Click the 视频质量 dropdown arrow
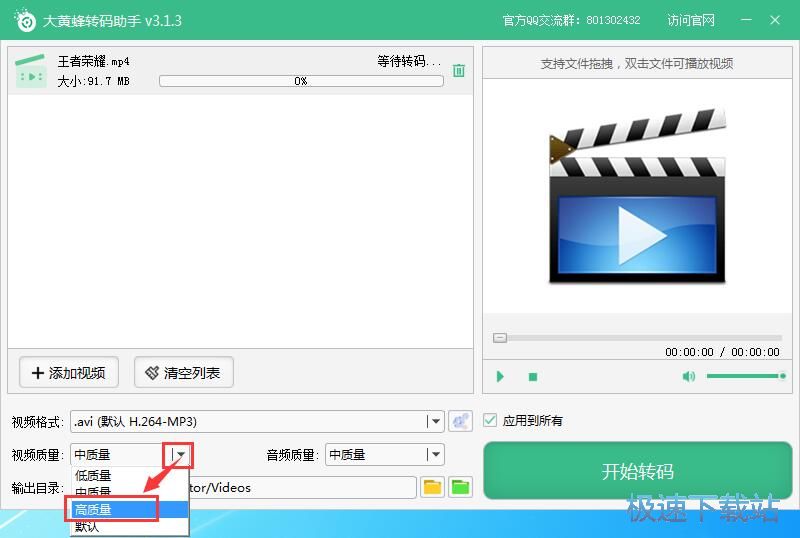The width and height of the screenshot is (800, 538). (180, 454)
